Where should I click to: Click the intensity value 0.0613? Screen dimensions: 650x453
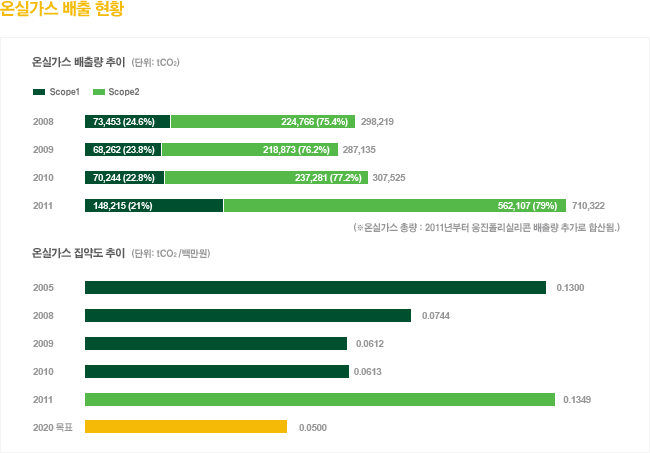tap(368, 372)
